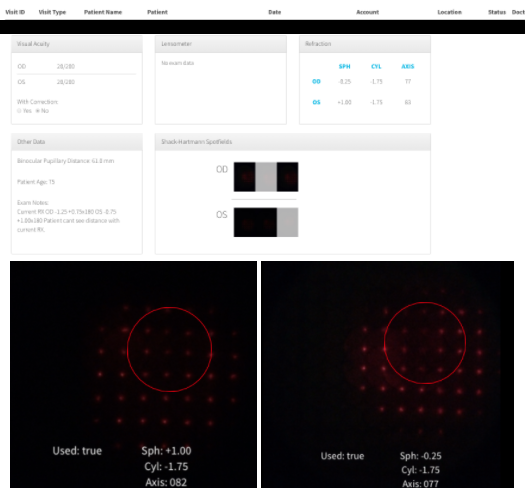Click the Account column header

point(367,12)
